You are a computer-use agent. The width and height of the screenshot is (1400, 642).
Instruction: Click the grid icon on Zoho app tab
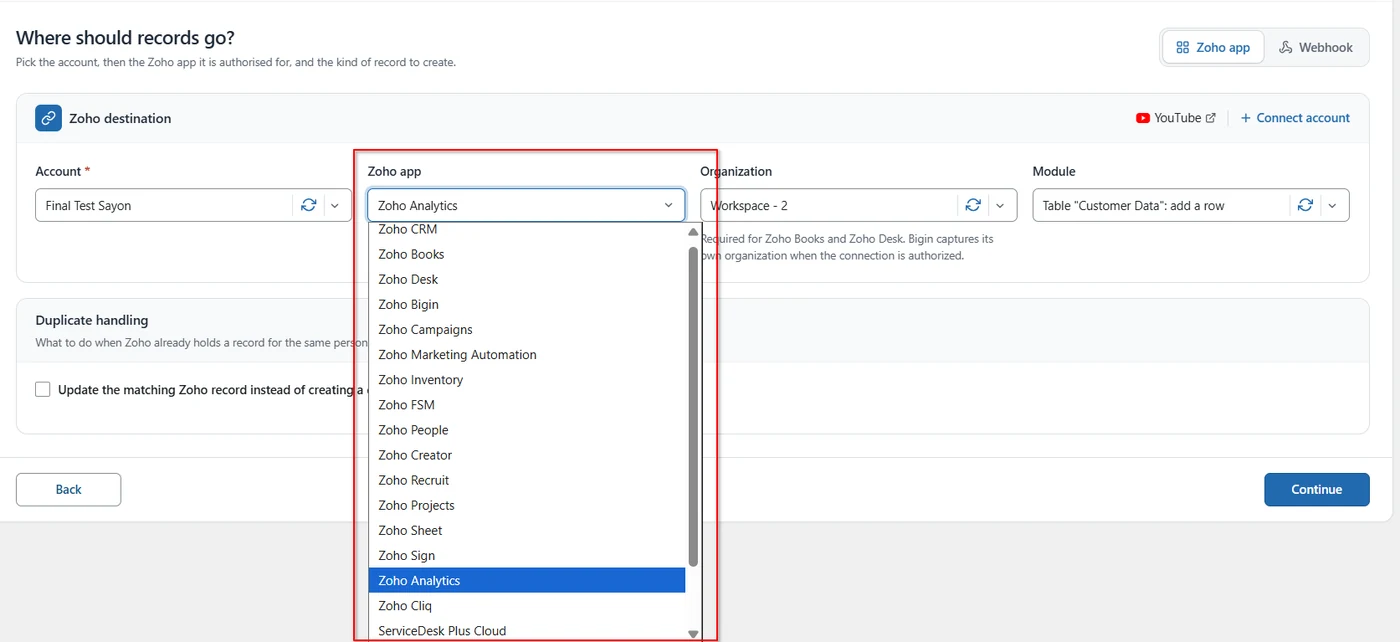pos(1182,47)
